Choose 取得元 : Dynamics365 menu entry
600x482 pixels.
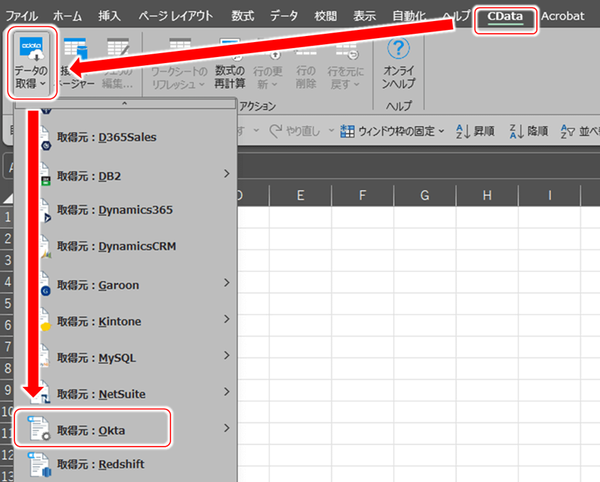(125, 210)
